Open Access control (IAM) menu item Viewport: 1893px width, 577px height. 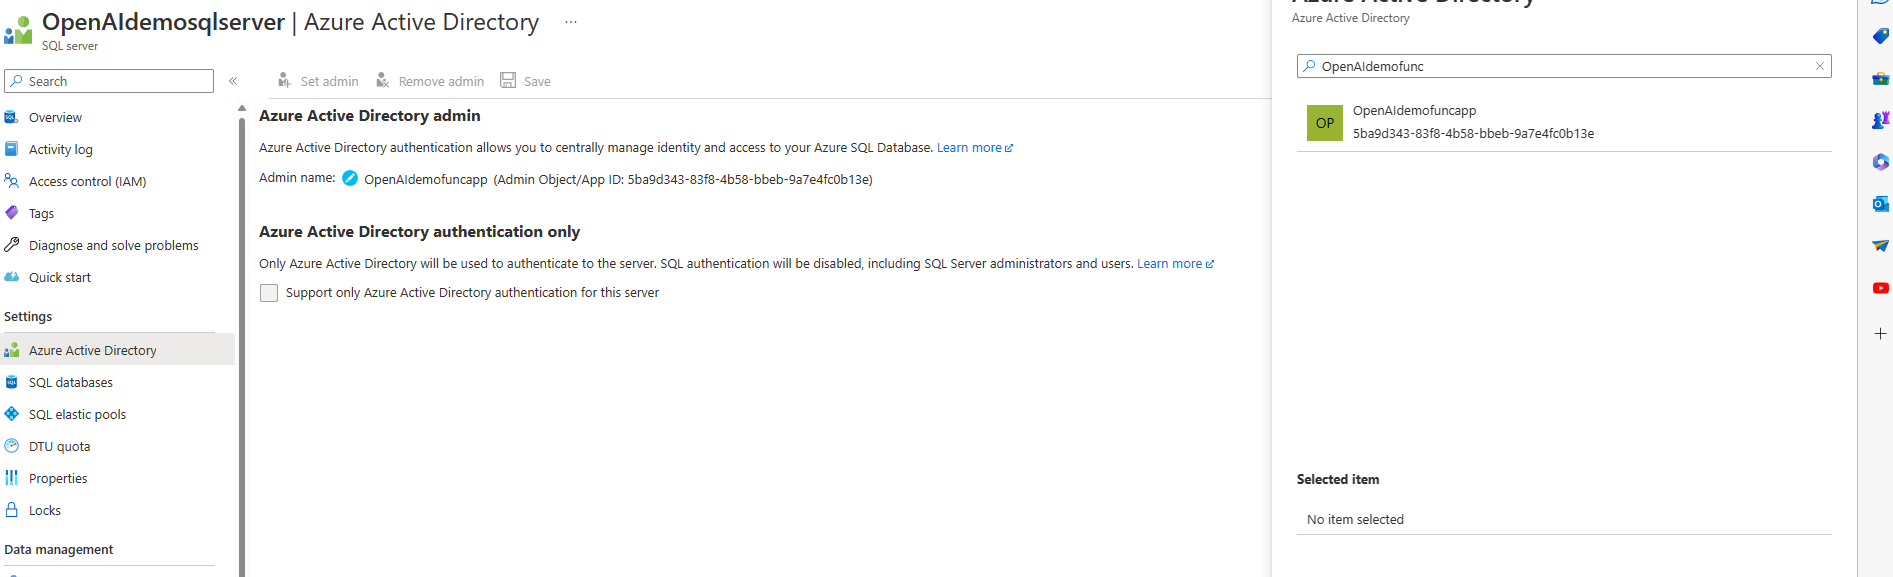coord(88,181)
